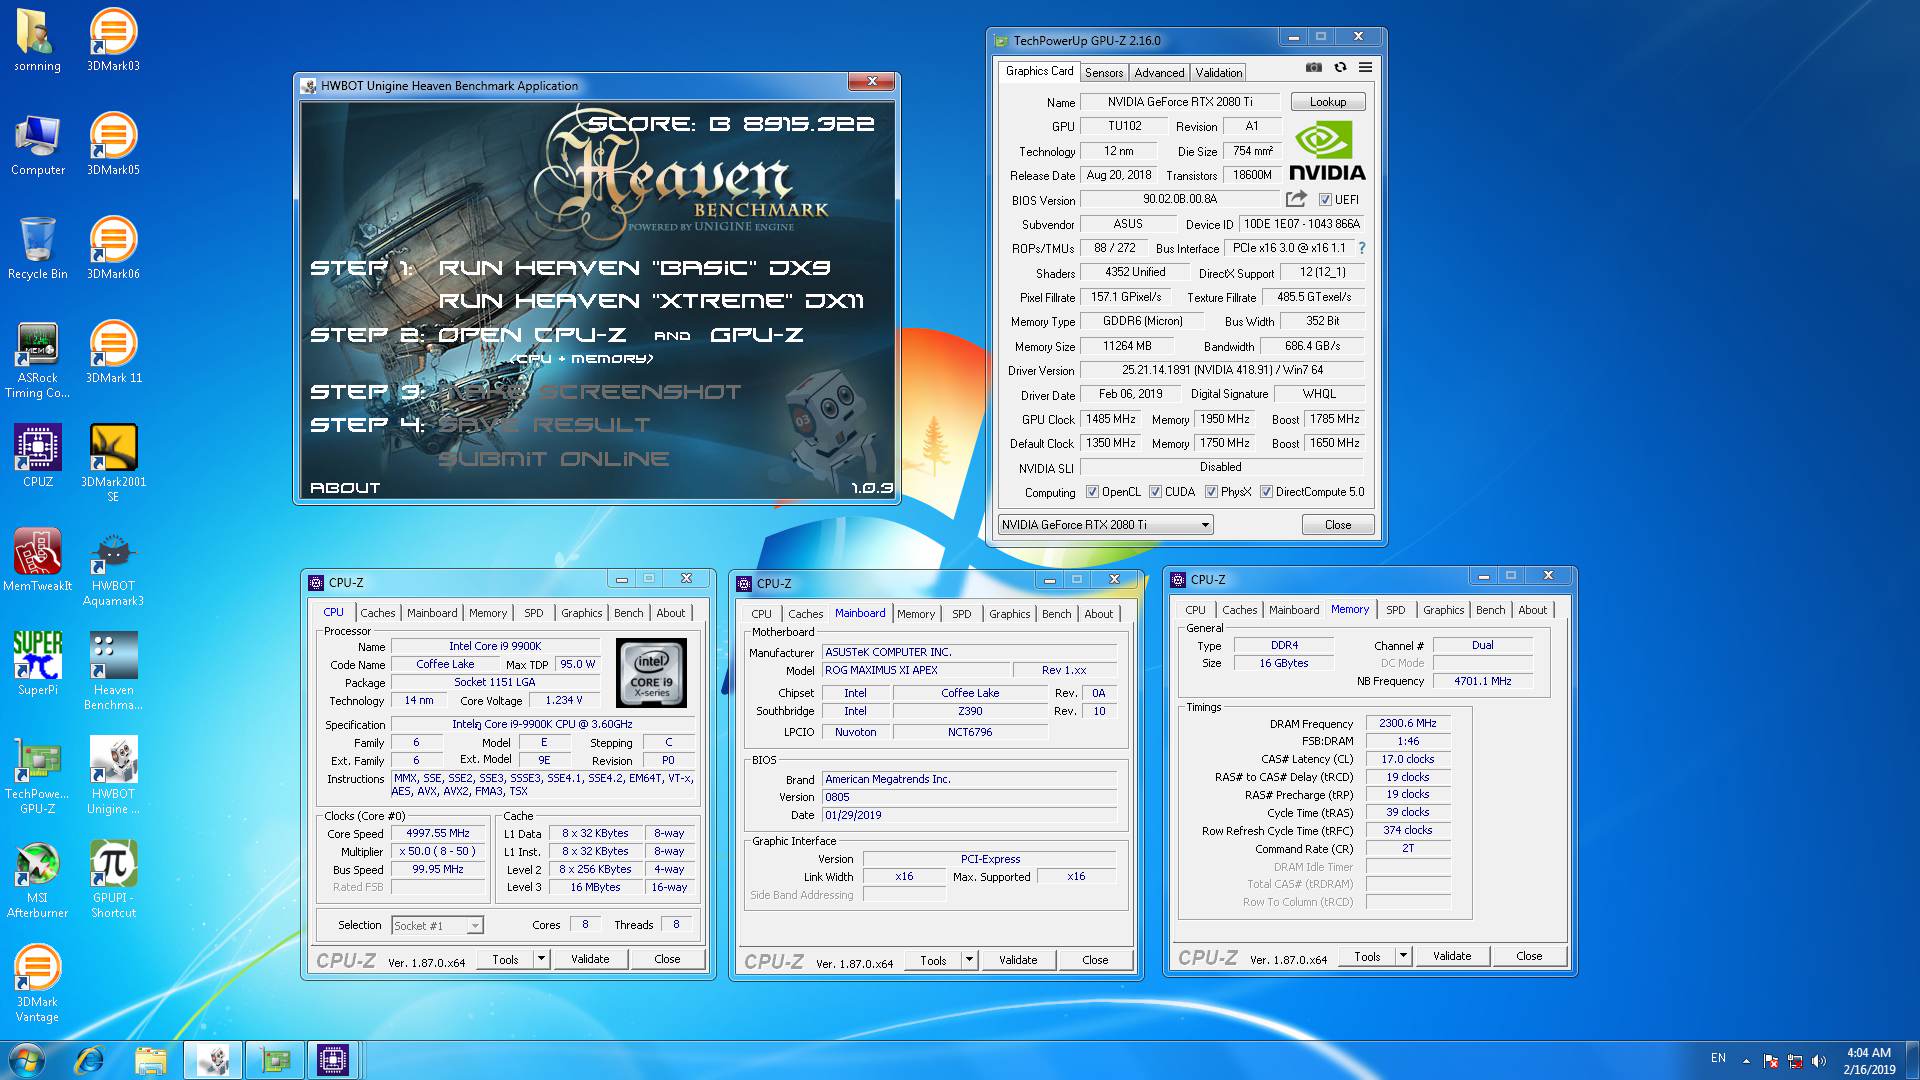Open Graphics tab in CPU-Z Memory window

tap(1443, 610)
